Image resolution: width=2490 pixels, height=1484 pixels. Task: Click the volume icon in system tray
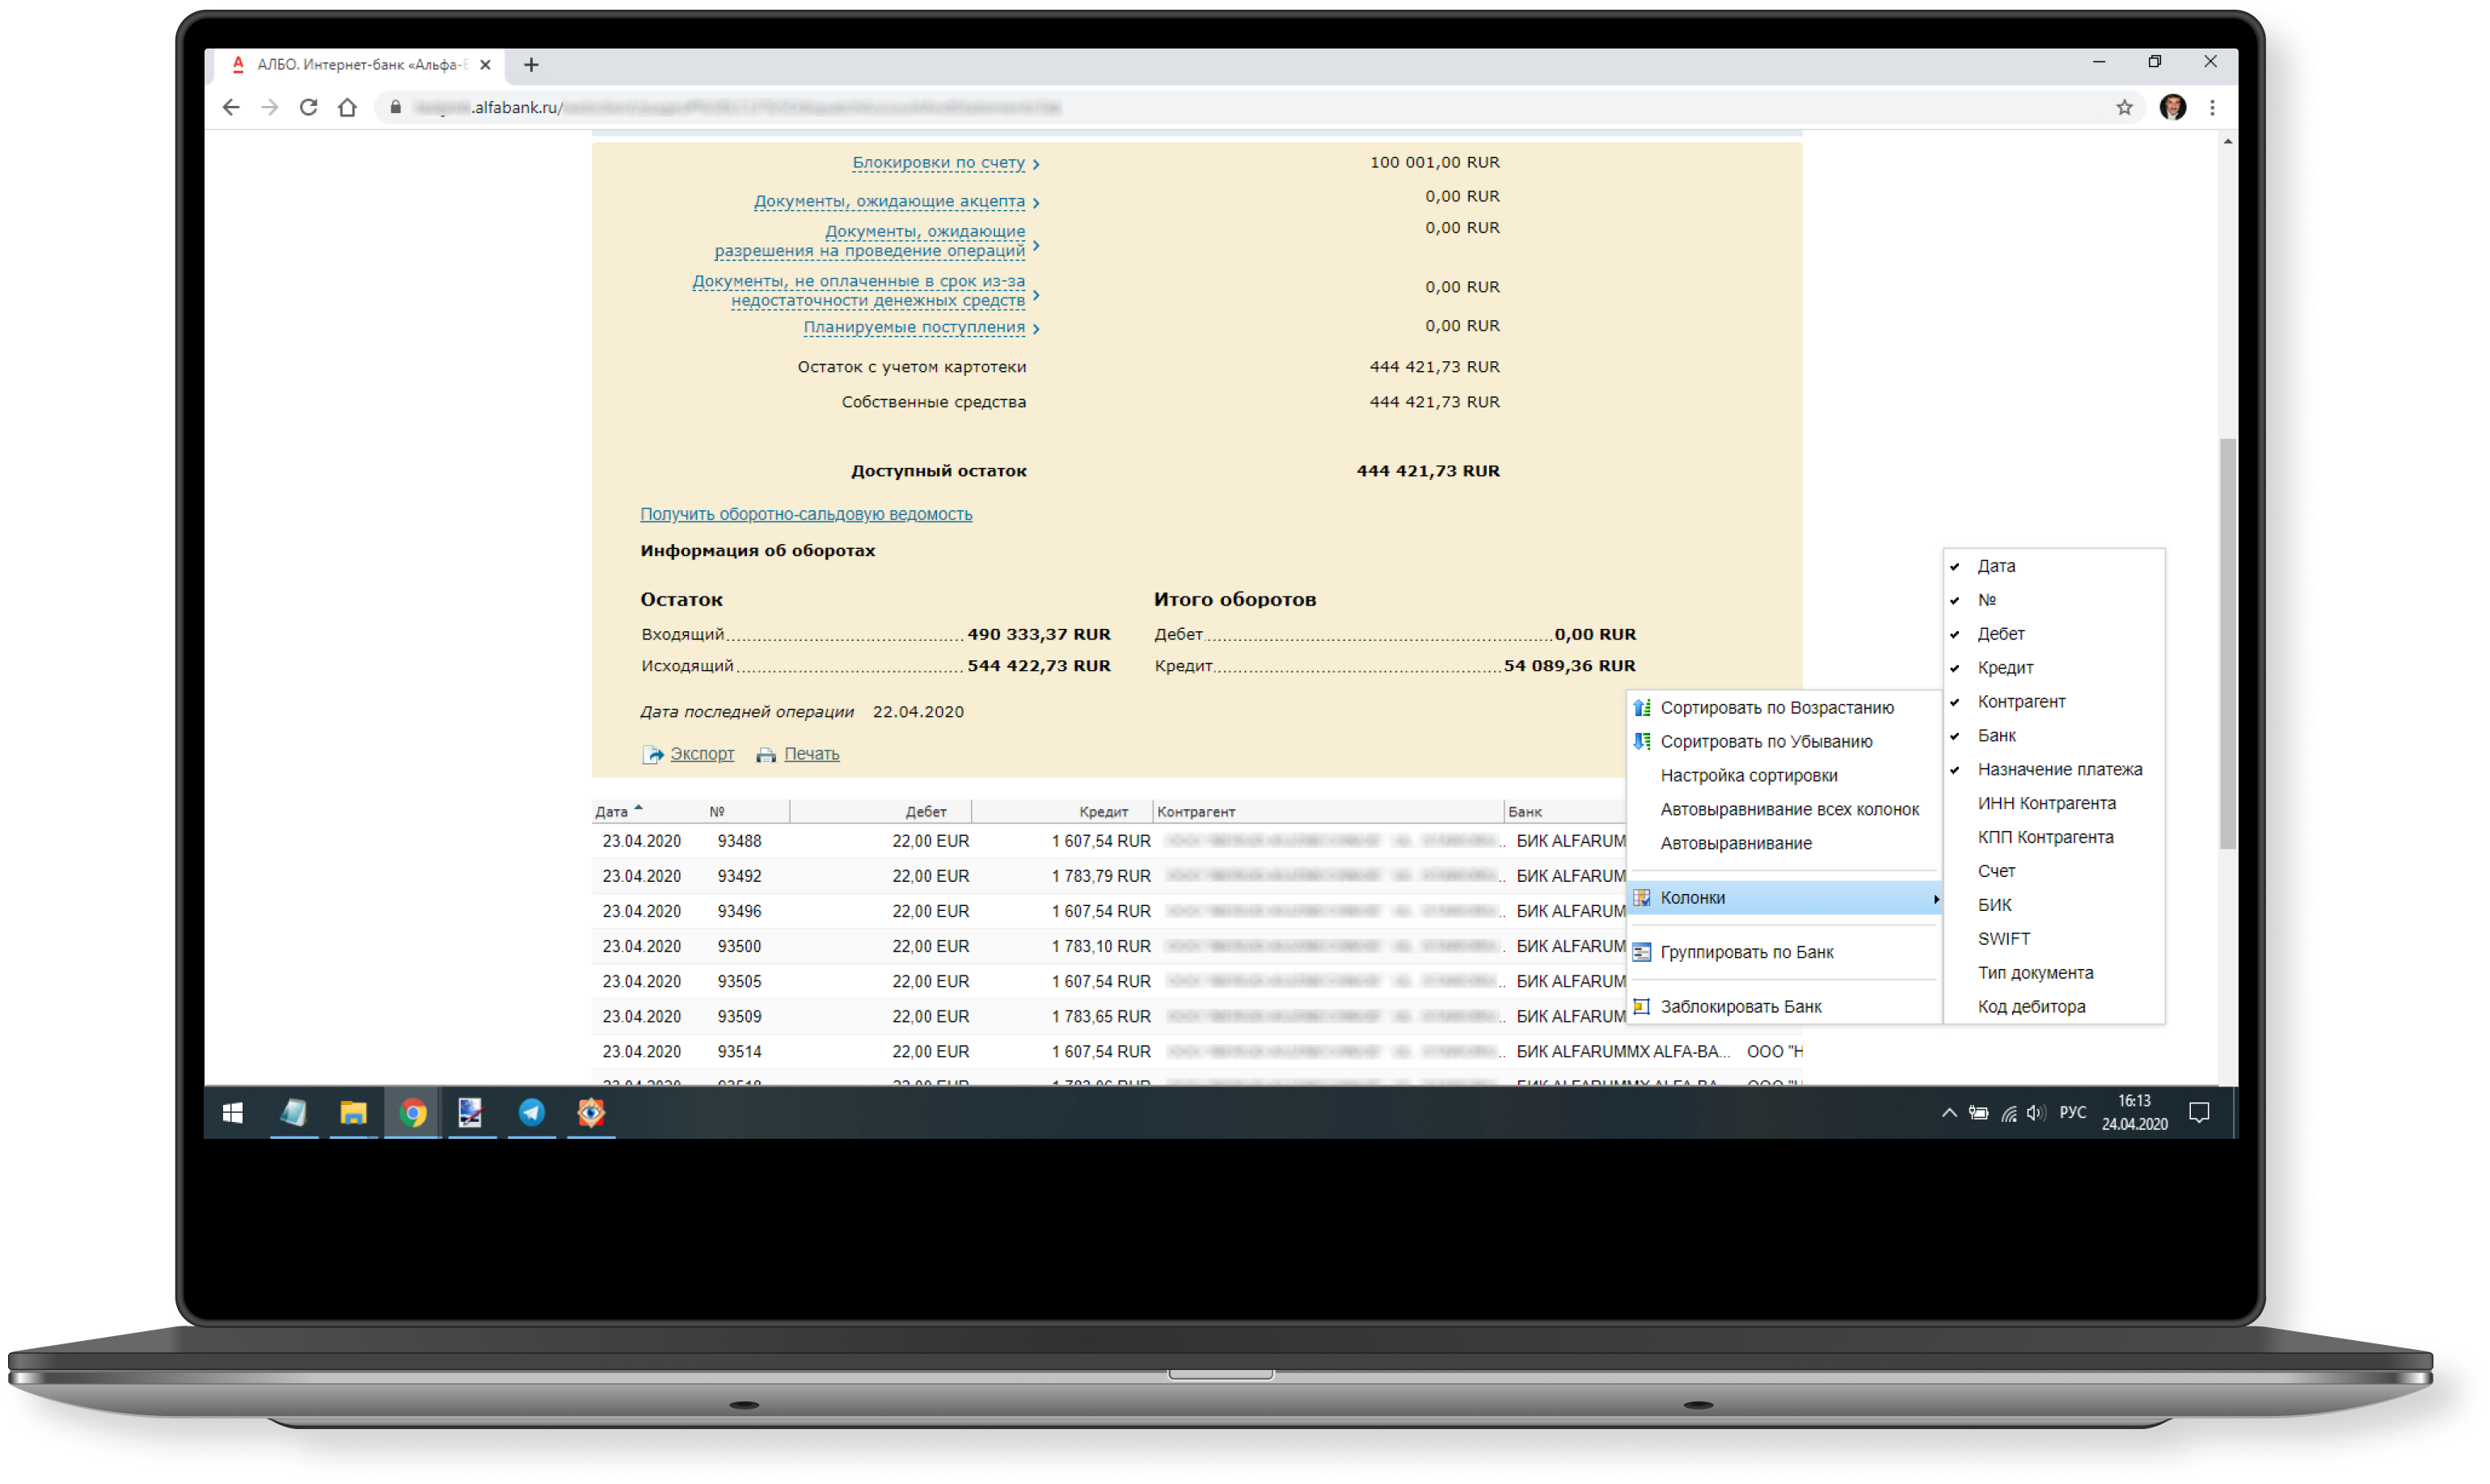tap(2036, 1113)
